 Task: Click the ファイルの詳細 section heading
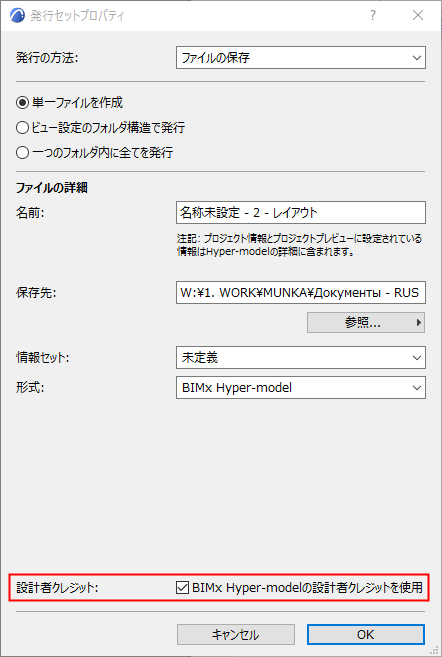tap(52, 188)
